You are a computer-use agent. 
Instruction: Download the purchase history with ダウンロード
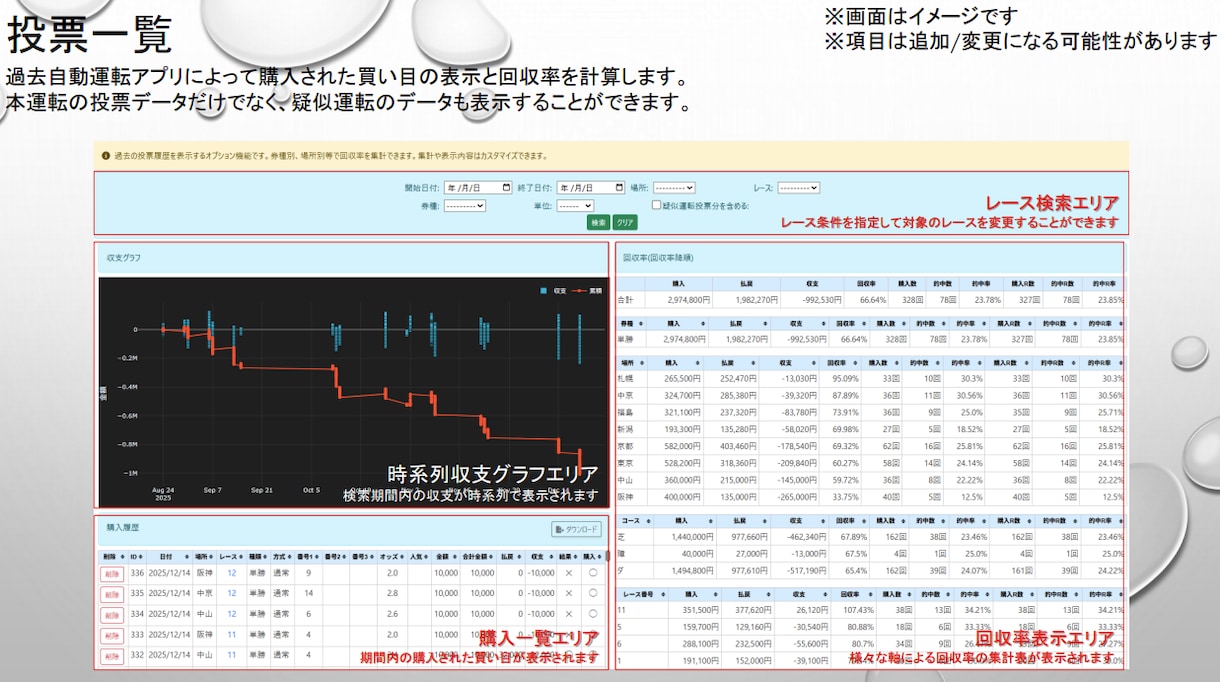[x=577, y=530]
